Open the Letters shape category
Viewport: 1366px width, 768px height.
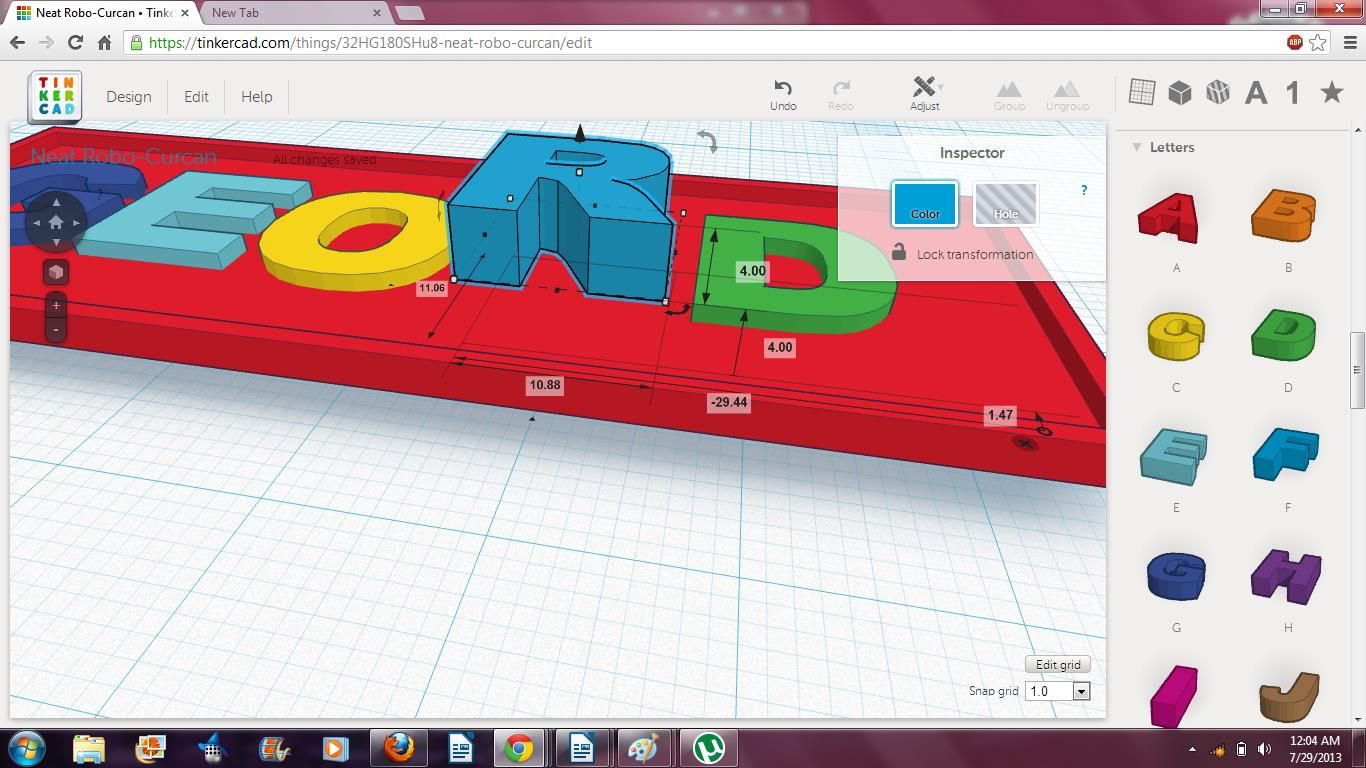pos(1256,92)
